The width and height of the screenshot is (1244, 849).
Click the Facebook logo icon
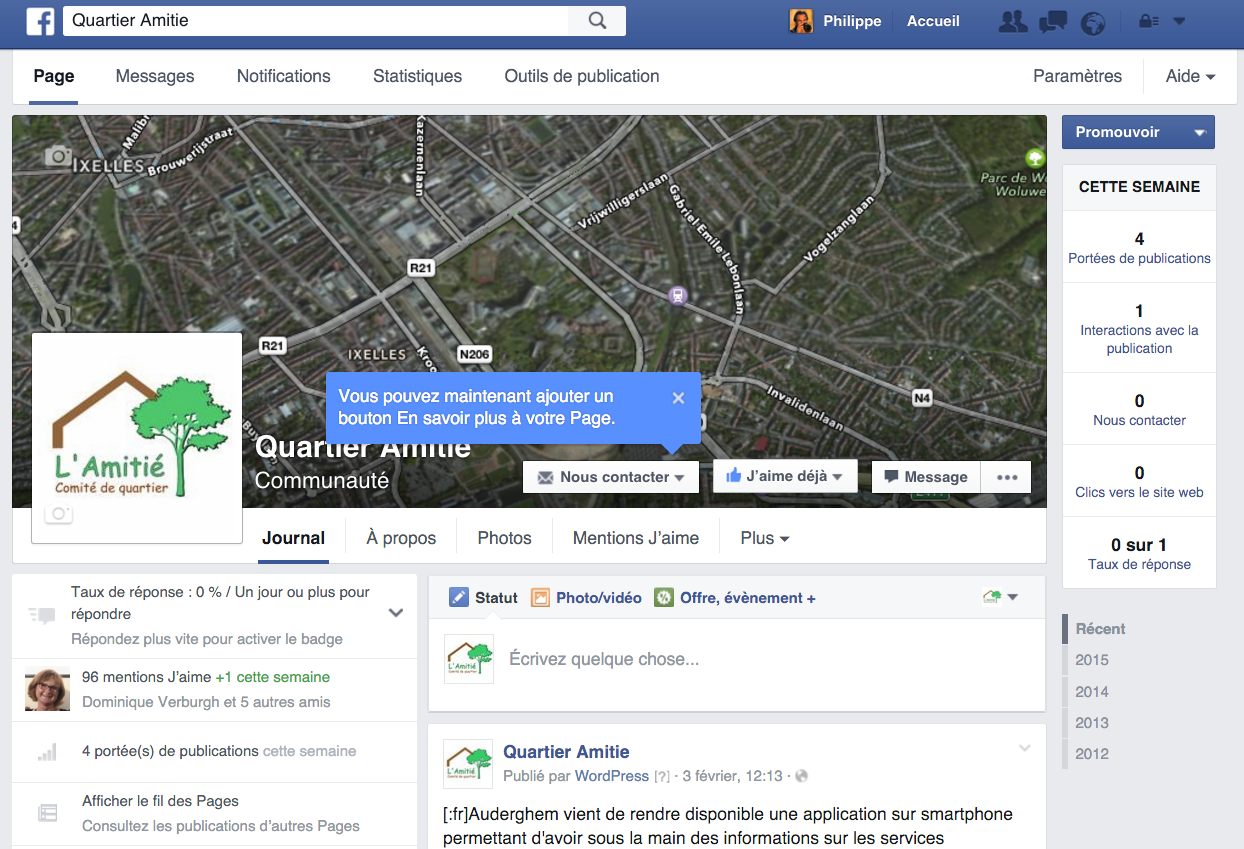(x=40, y=21)
